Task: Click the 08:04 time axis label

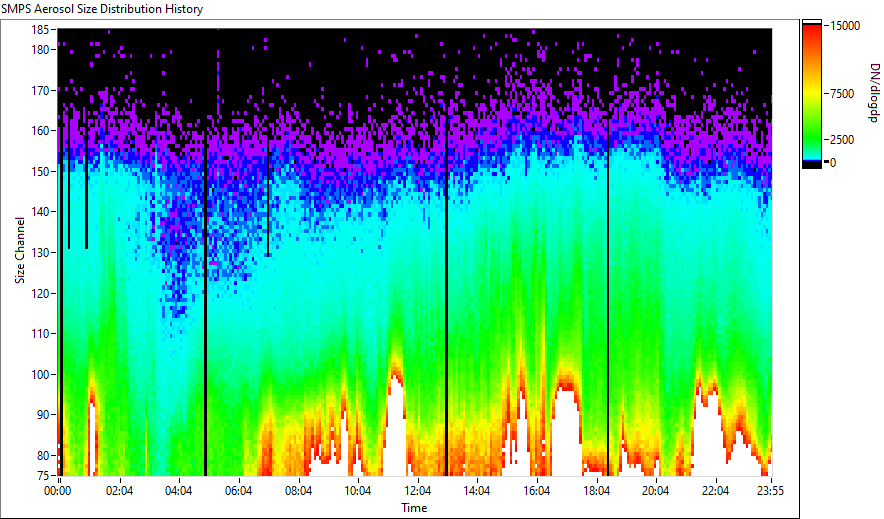Action: (298, 491)
